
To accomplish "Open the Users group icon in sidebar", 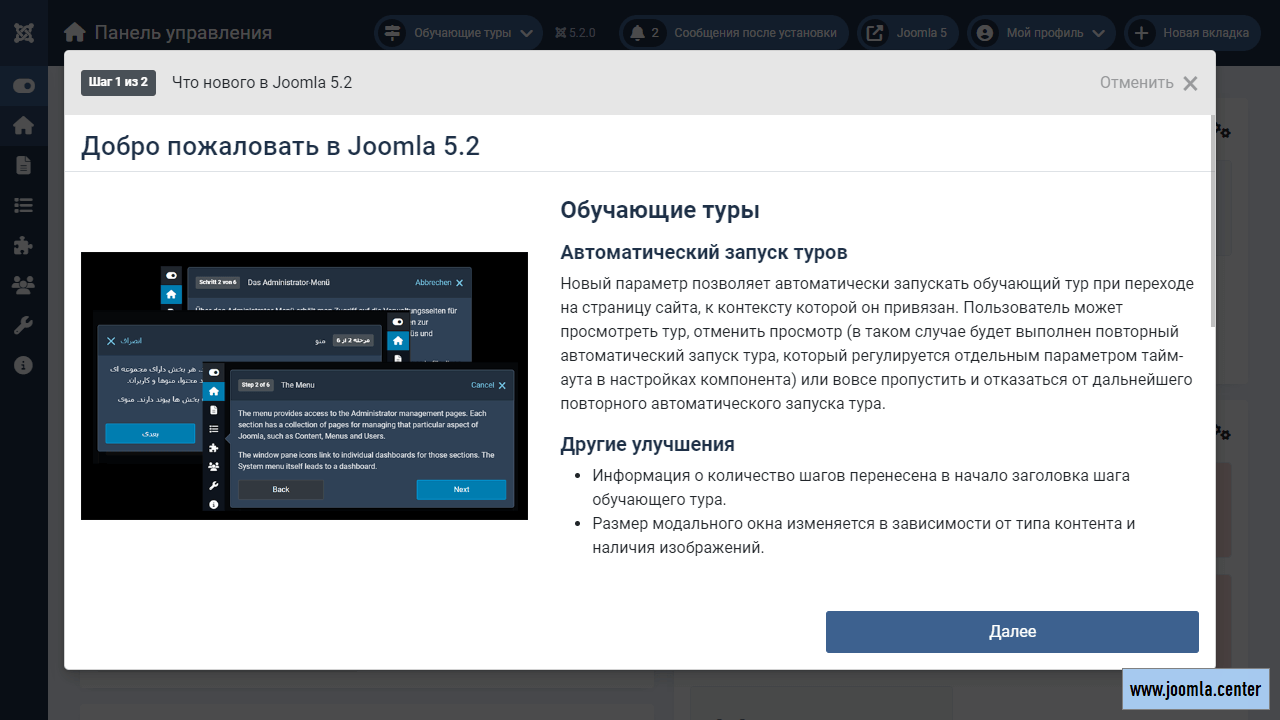I will [23, 285].
